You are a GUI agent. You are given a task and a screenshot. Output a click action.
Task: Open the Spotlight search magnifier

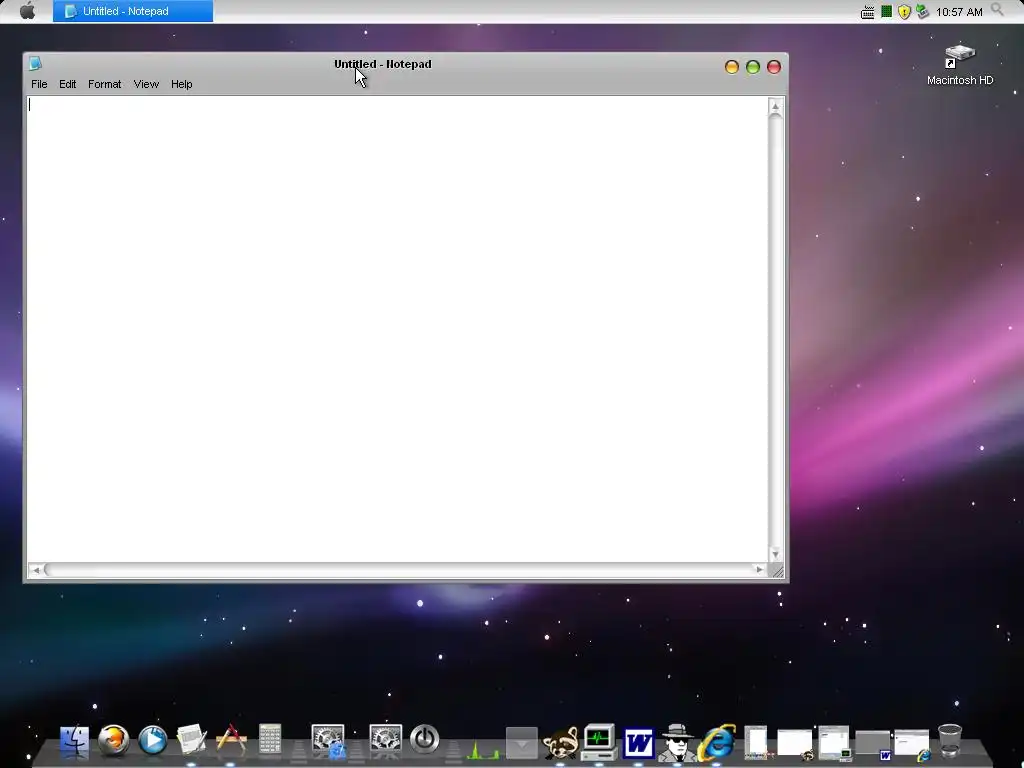pos(997,10)
